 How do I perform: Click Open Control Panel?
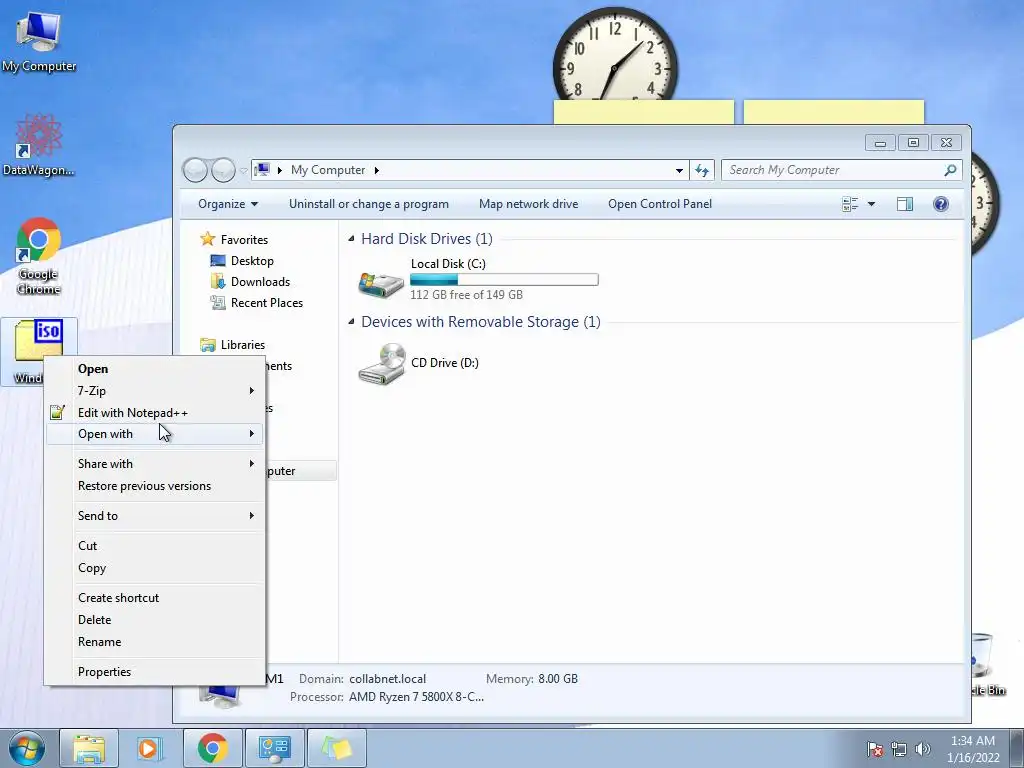(660, 204)
